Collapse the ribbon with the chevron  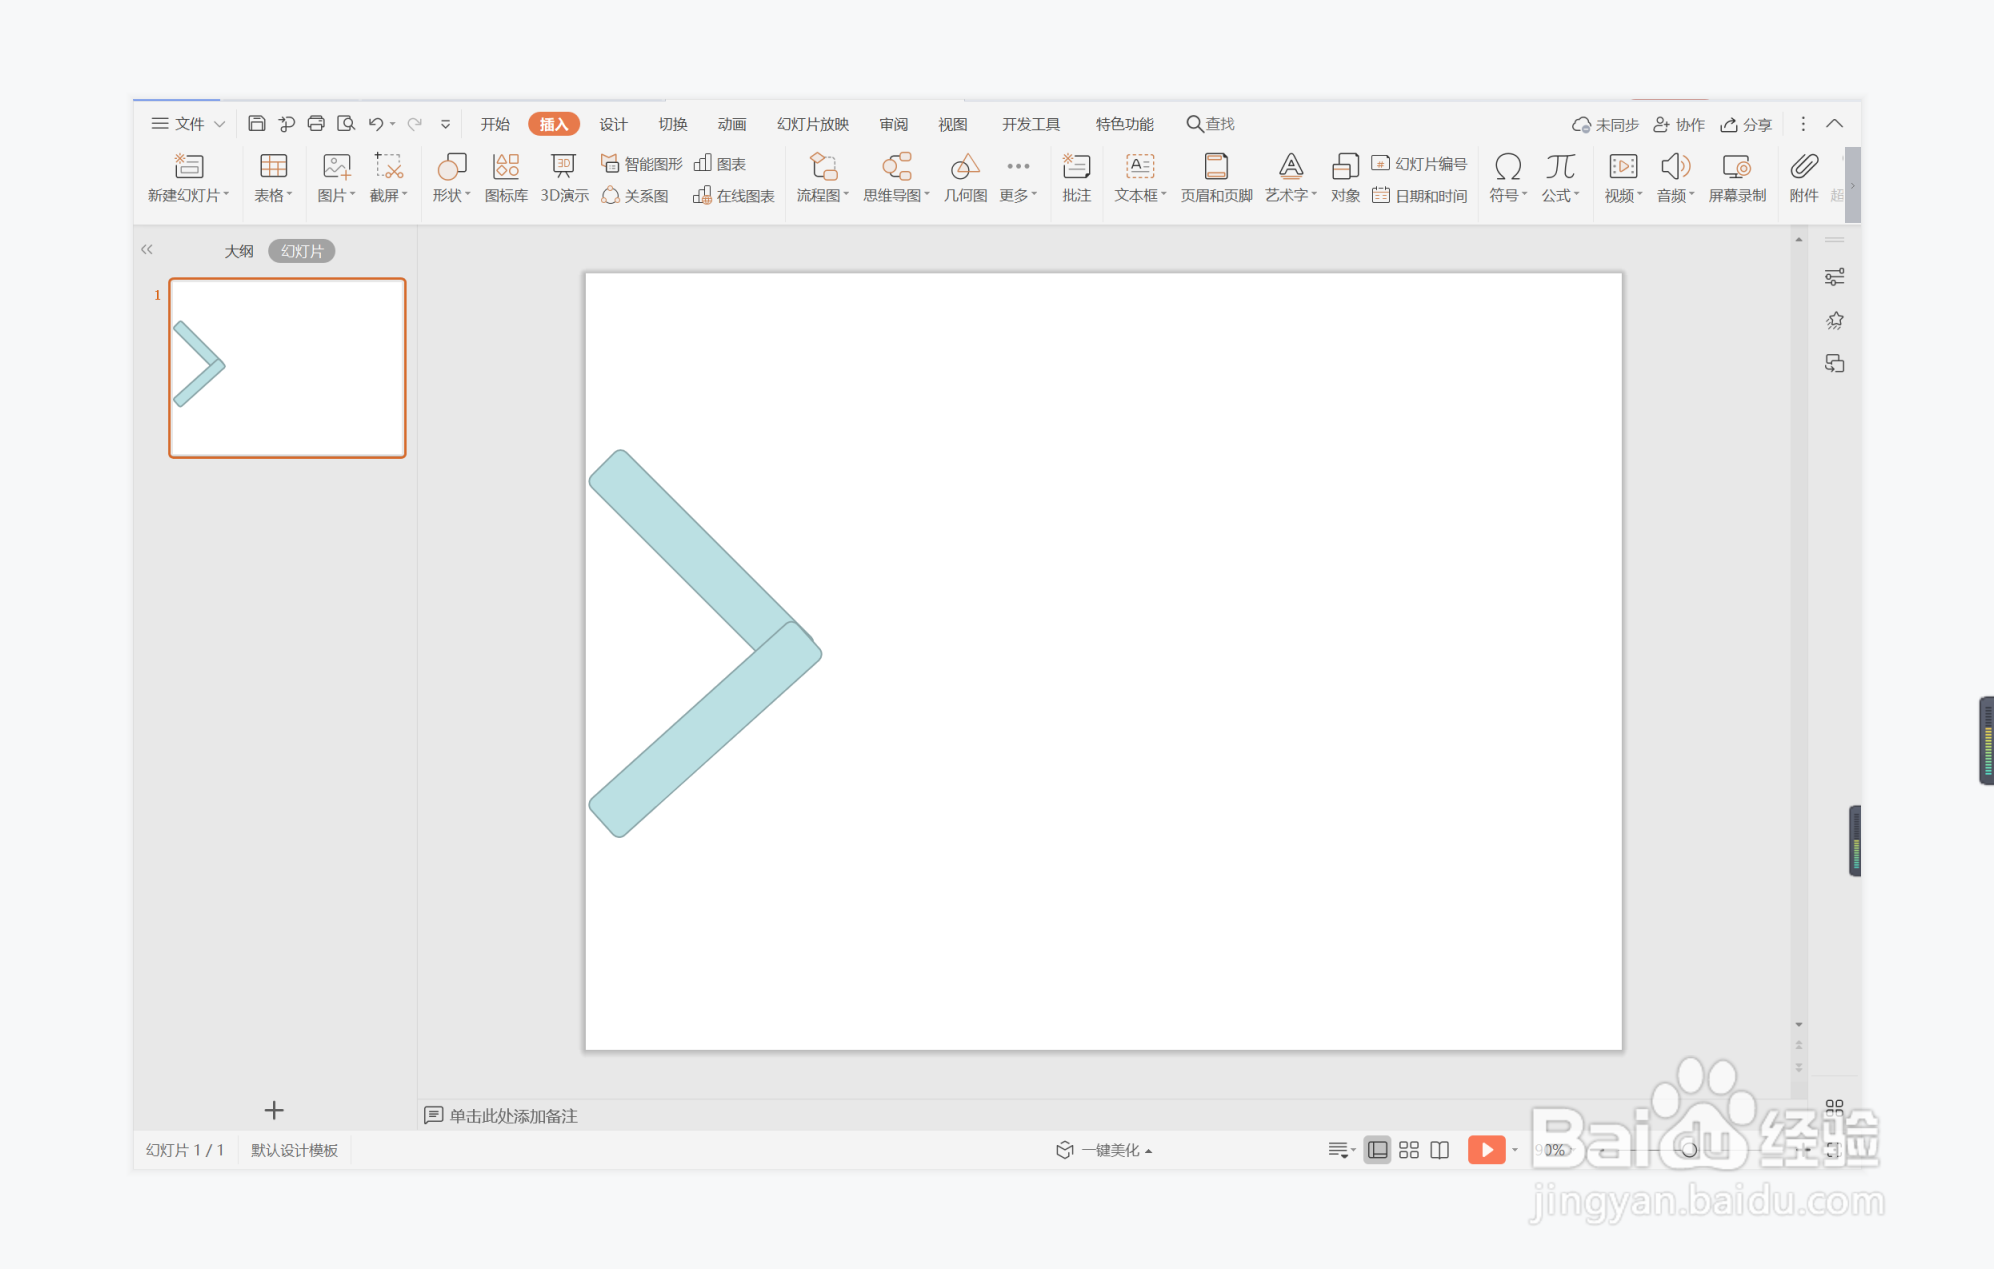click(x=1834, y=124)
